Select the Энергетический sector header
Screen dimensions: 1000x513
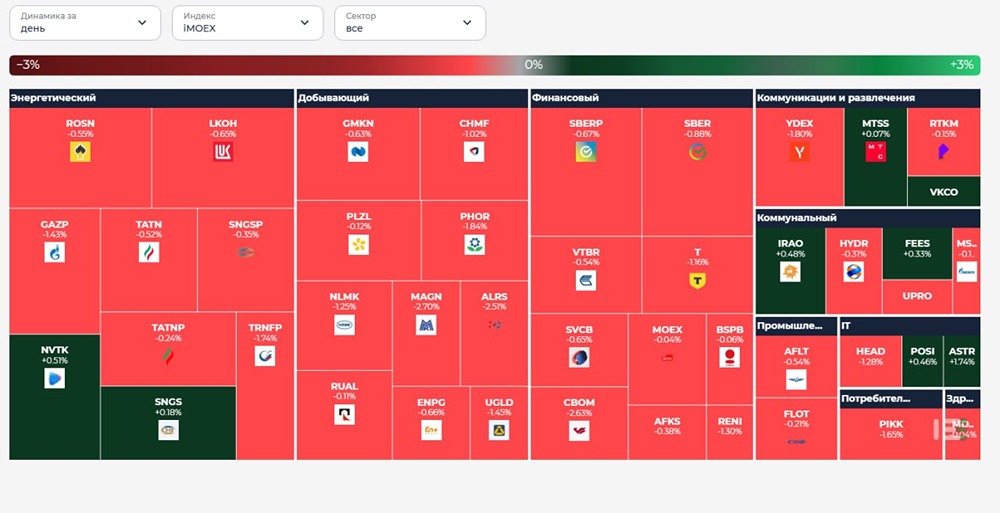(152, 98)
